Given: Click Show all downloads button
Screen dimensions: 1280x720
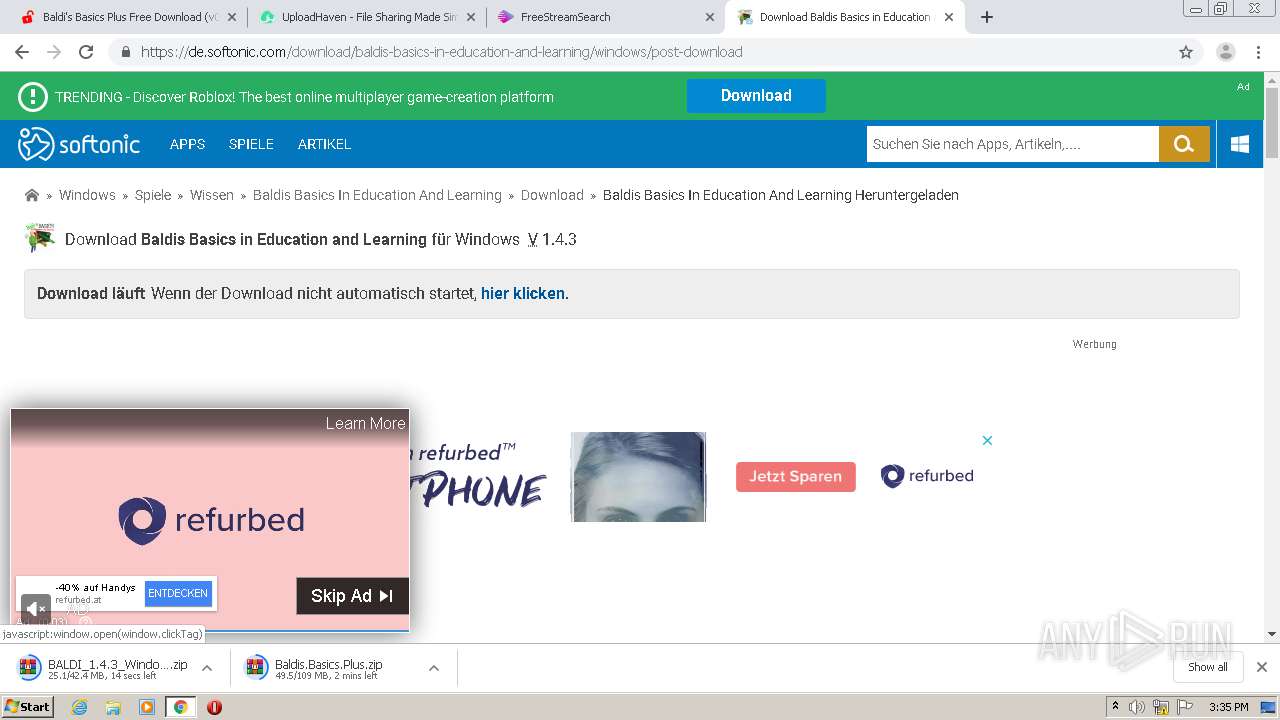Looking at the screenshot, I should coord(1208,667).
